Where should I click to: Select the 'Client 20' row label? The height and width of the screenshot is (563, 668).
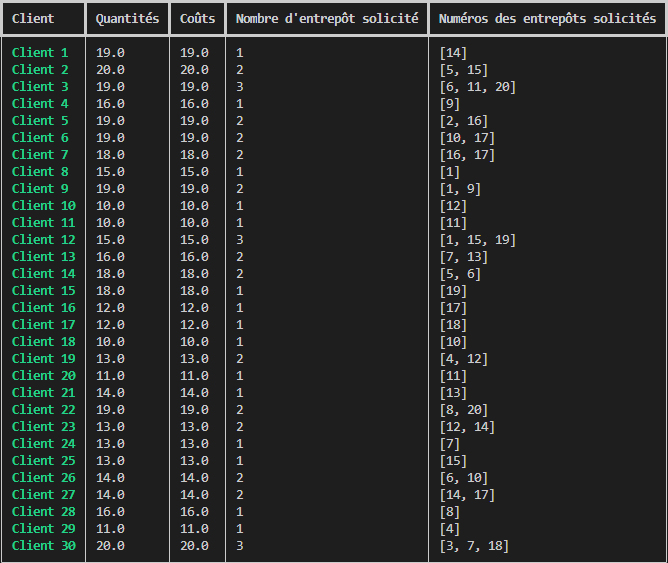click(x=43, y=376)
